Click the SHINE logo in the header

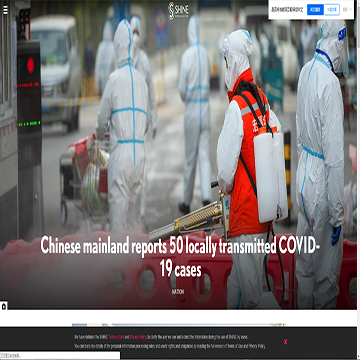(178, 11)
